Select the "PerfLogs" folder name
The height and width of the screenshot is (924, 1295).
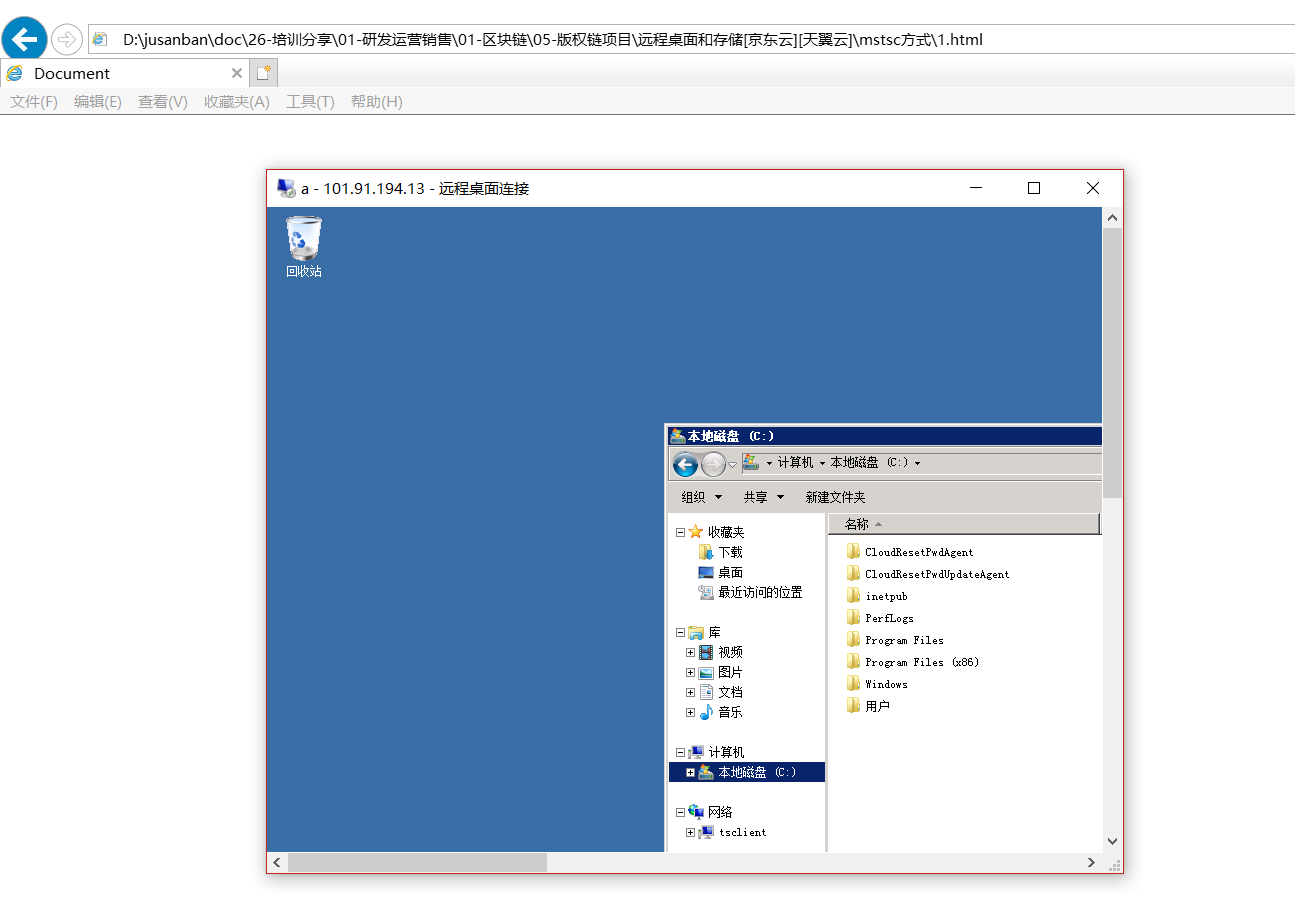[x=889, y=618]
